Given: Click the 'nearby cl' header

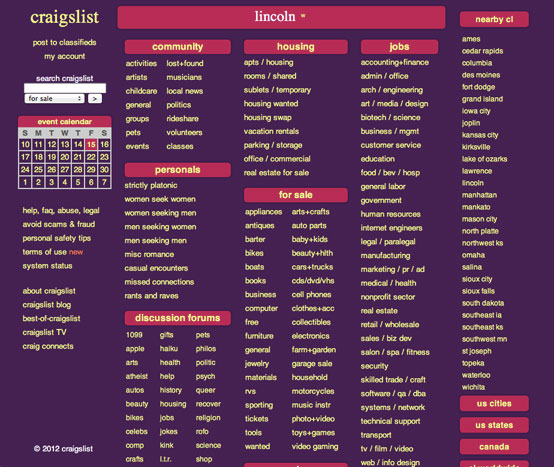Looking at the screenshot, I should pyautogui.click(x=494, y=19).
